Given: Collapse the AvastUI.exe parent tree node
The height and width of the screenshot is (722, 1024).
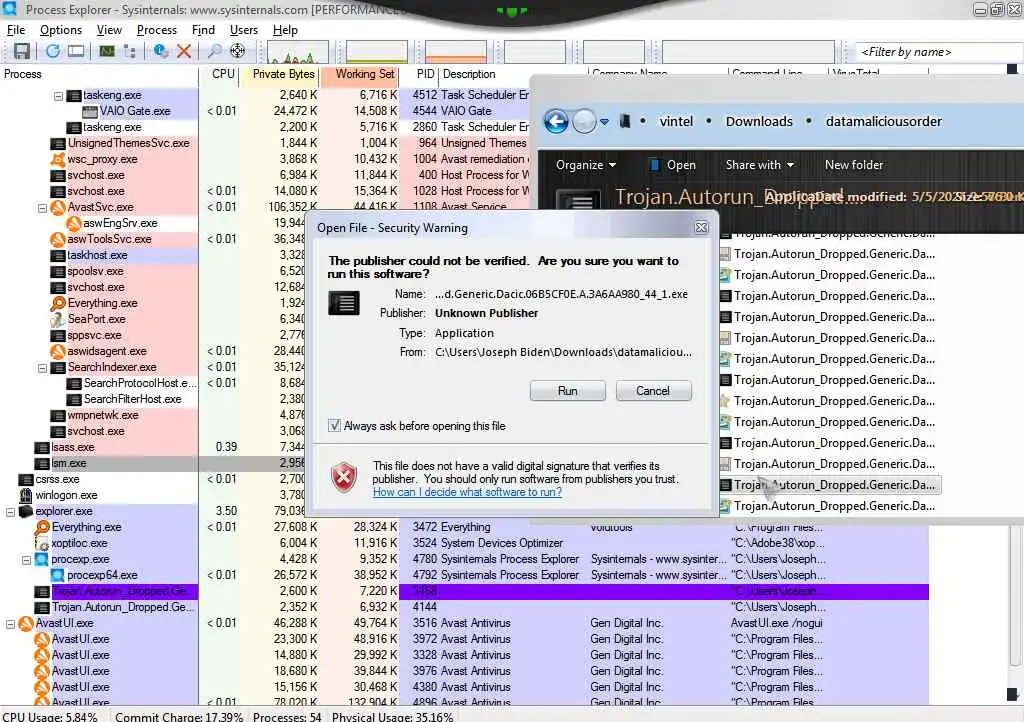Looking at the screenshot, I should click(x=10, y=624).
